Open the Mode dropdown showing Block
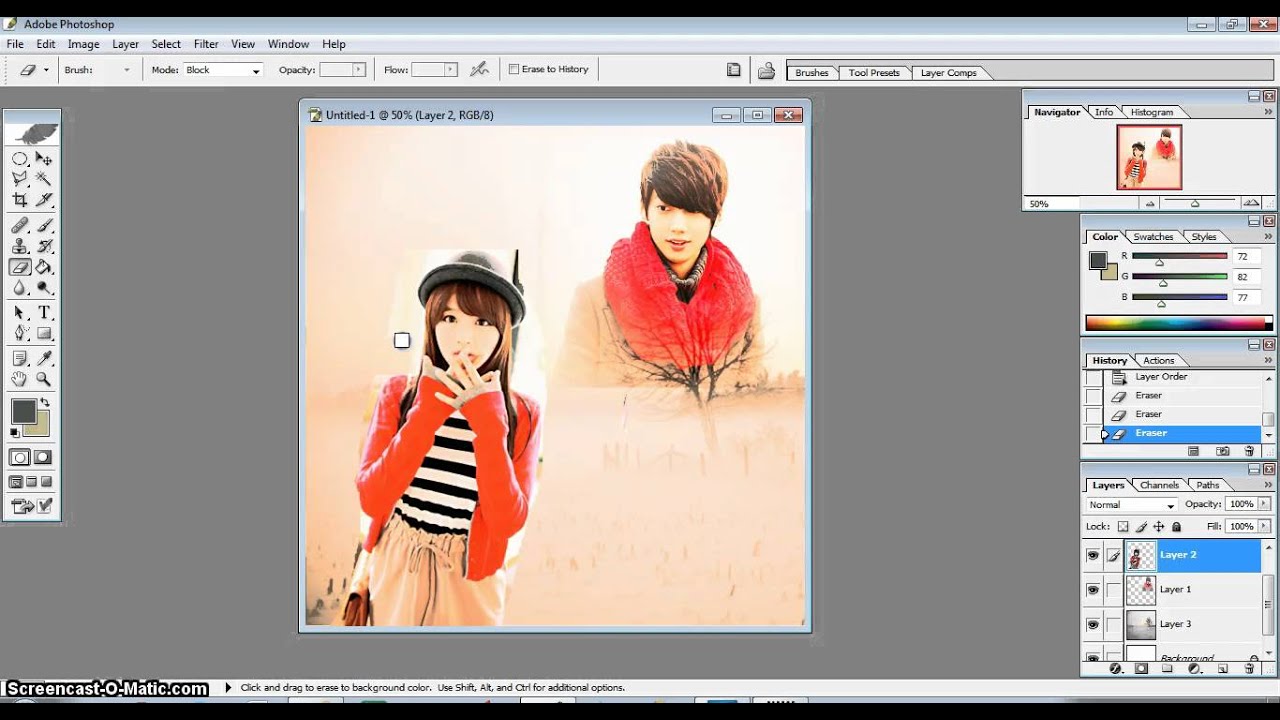 [x=223, y=70]
